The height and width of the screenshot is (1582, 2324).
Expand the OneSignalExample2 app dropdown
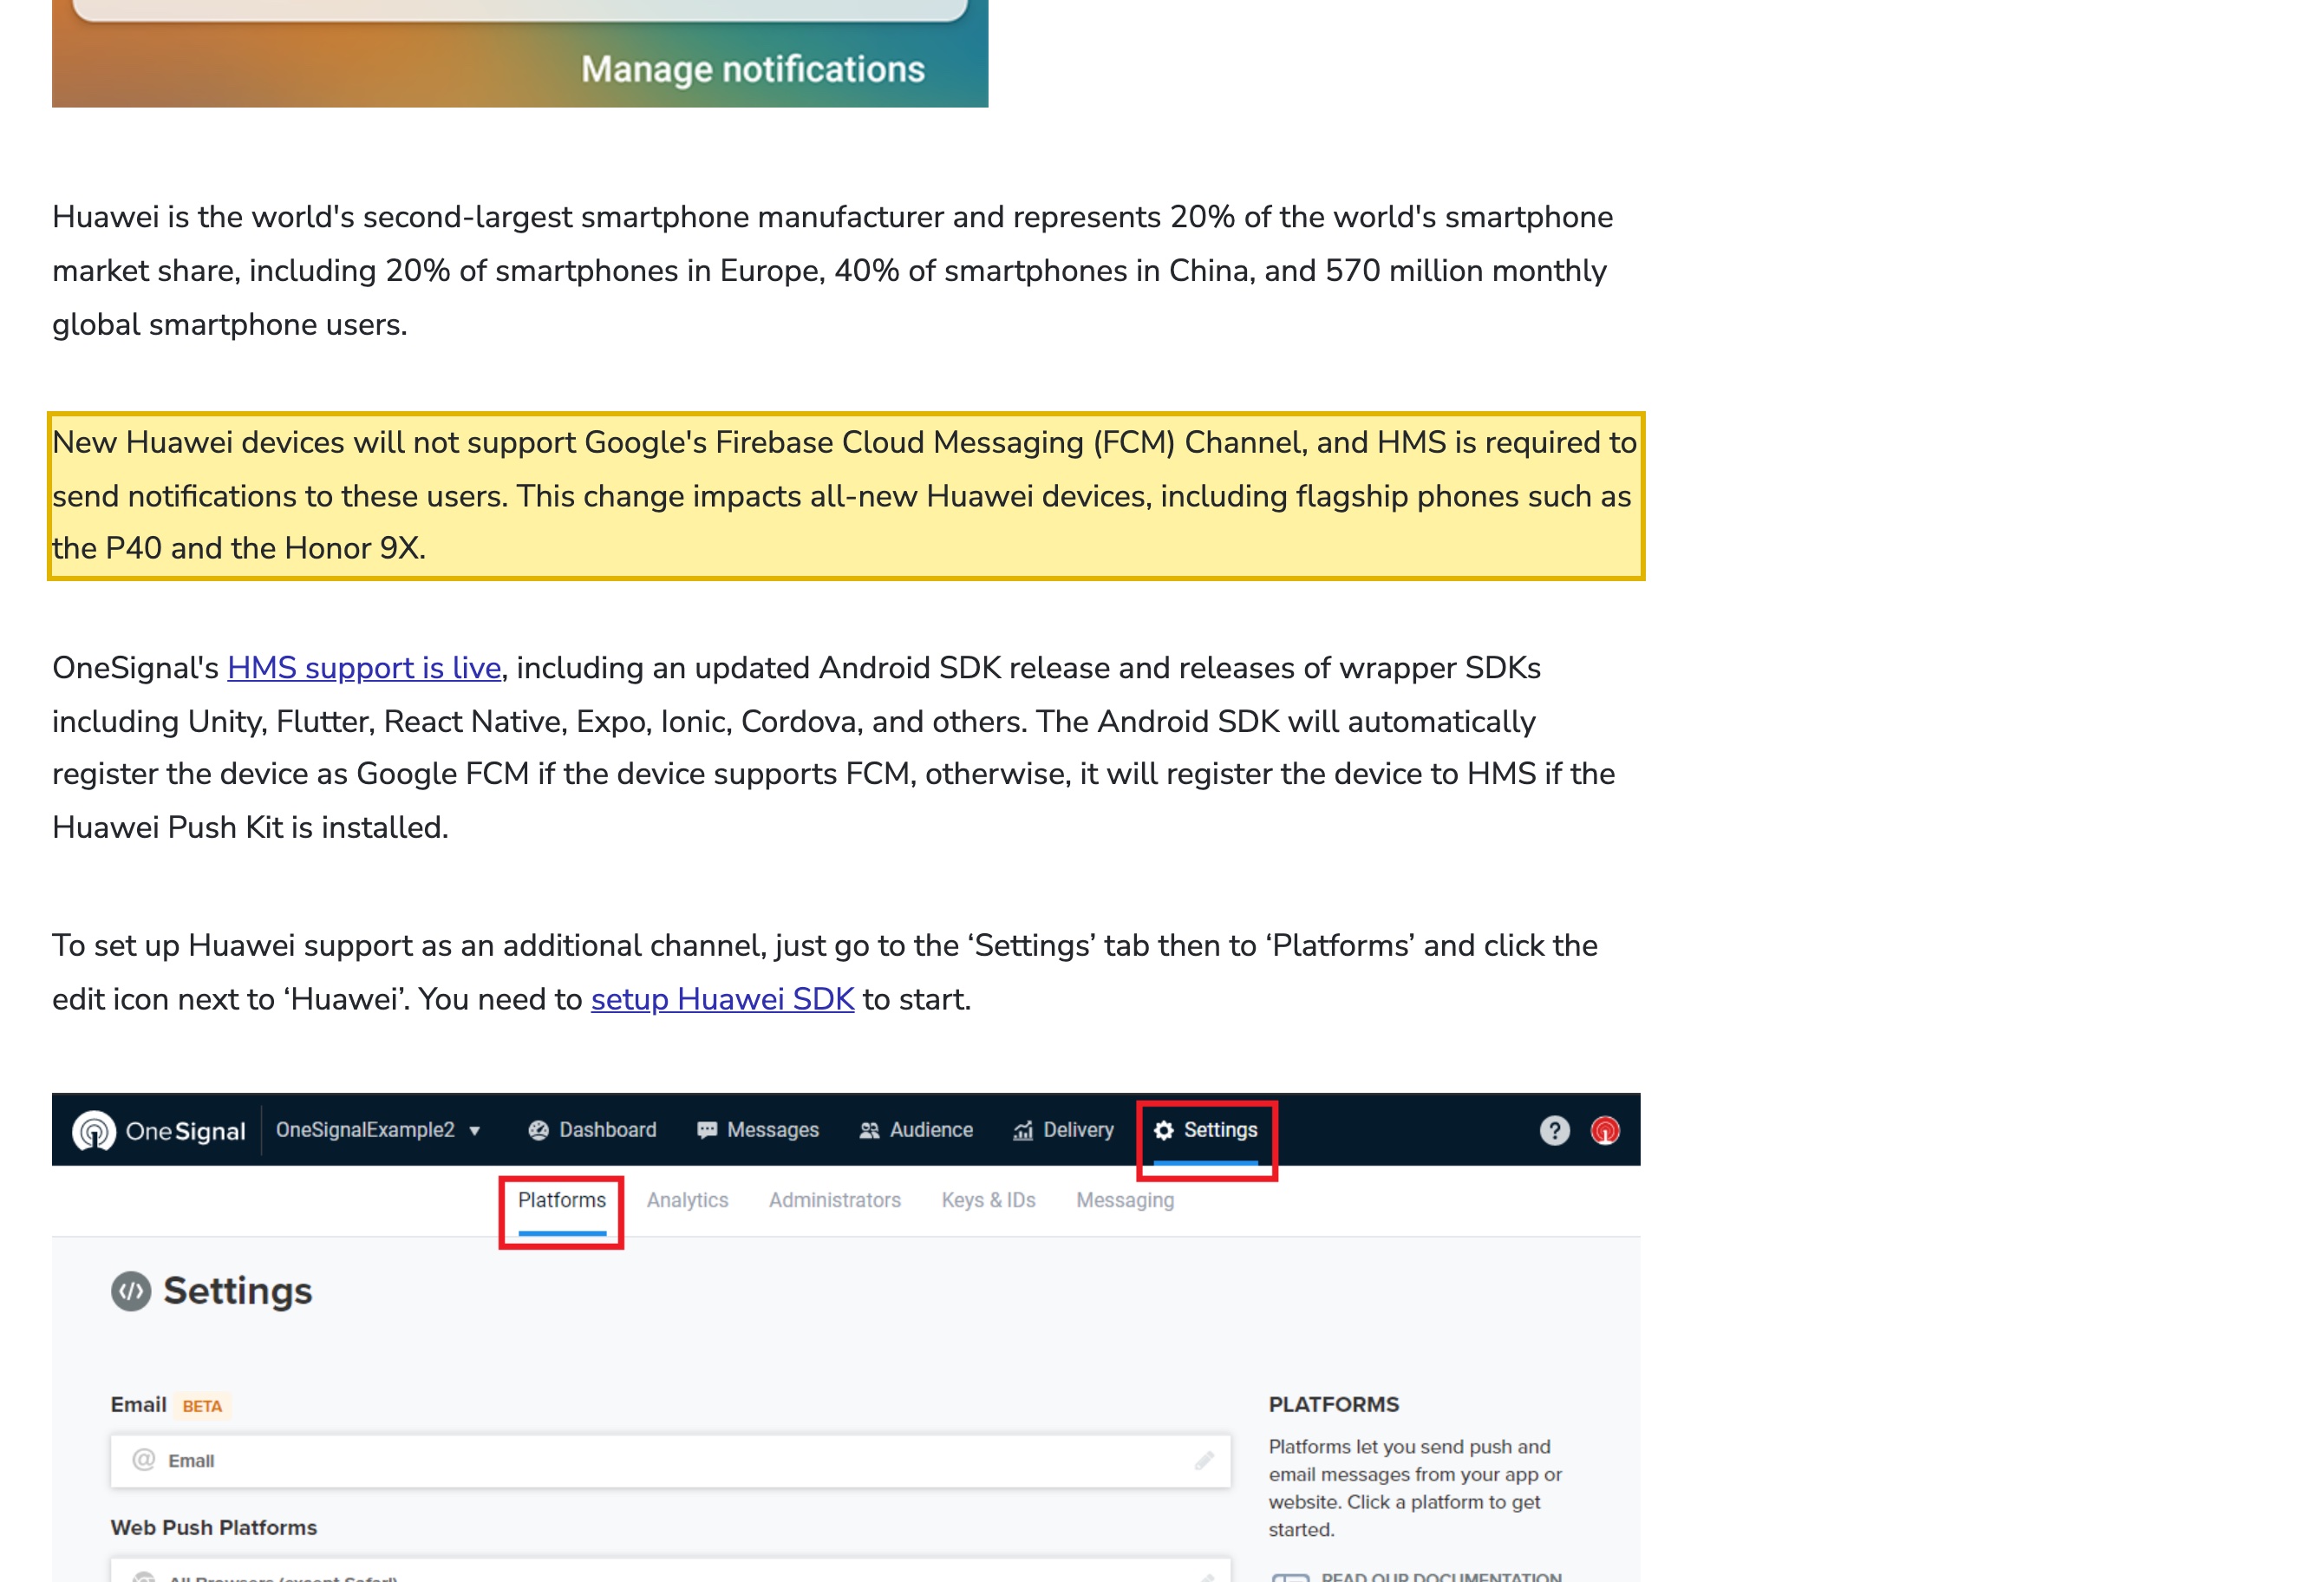click(x=378, y=1130)
